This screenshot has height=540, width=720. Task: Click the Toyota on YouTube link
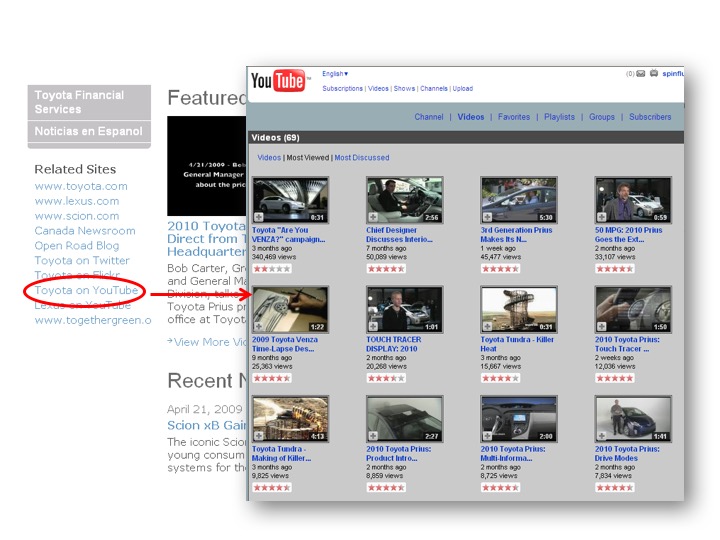[x=86, y=291]
